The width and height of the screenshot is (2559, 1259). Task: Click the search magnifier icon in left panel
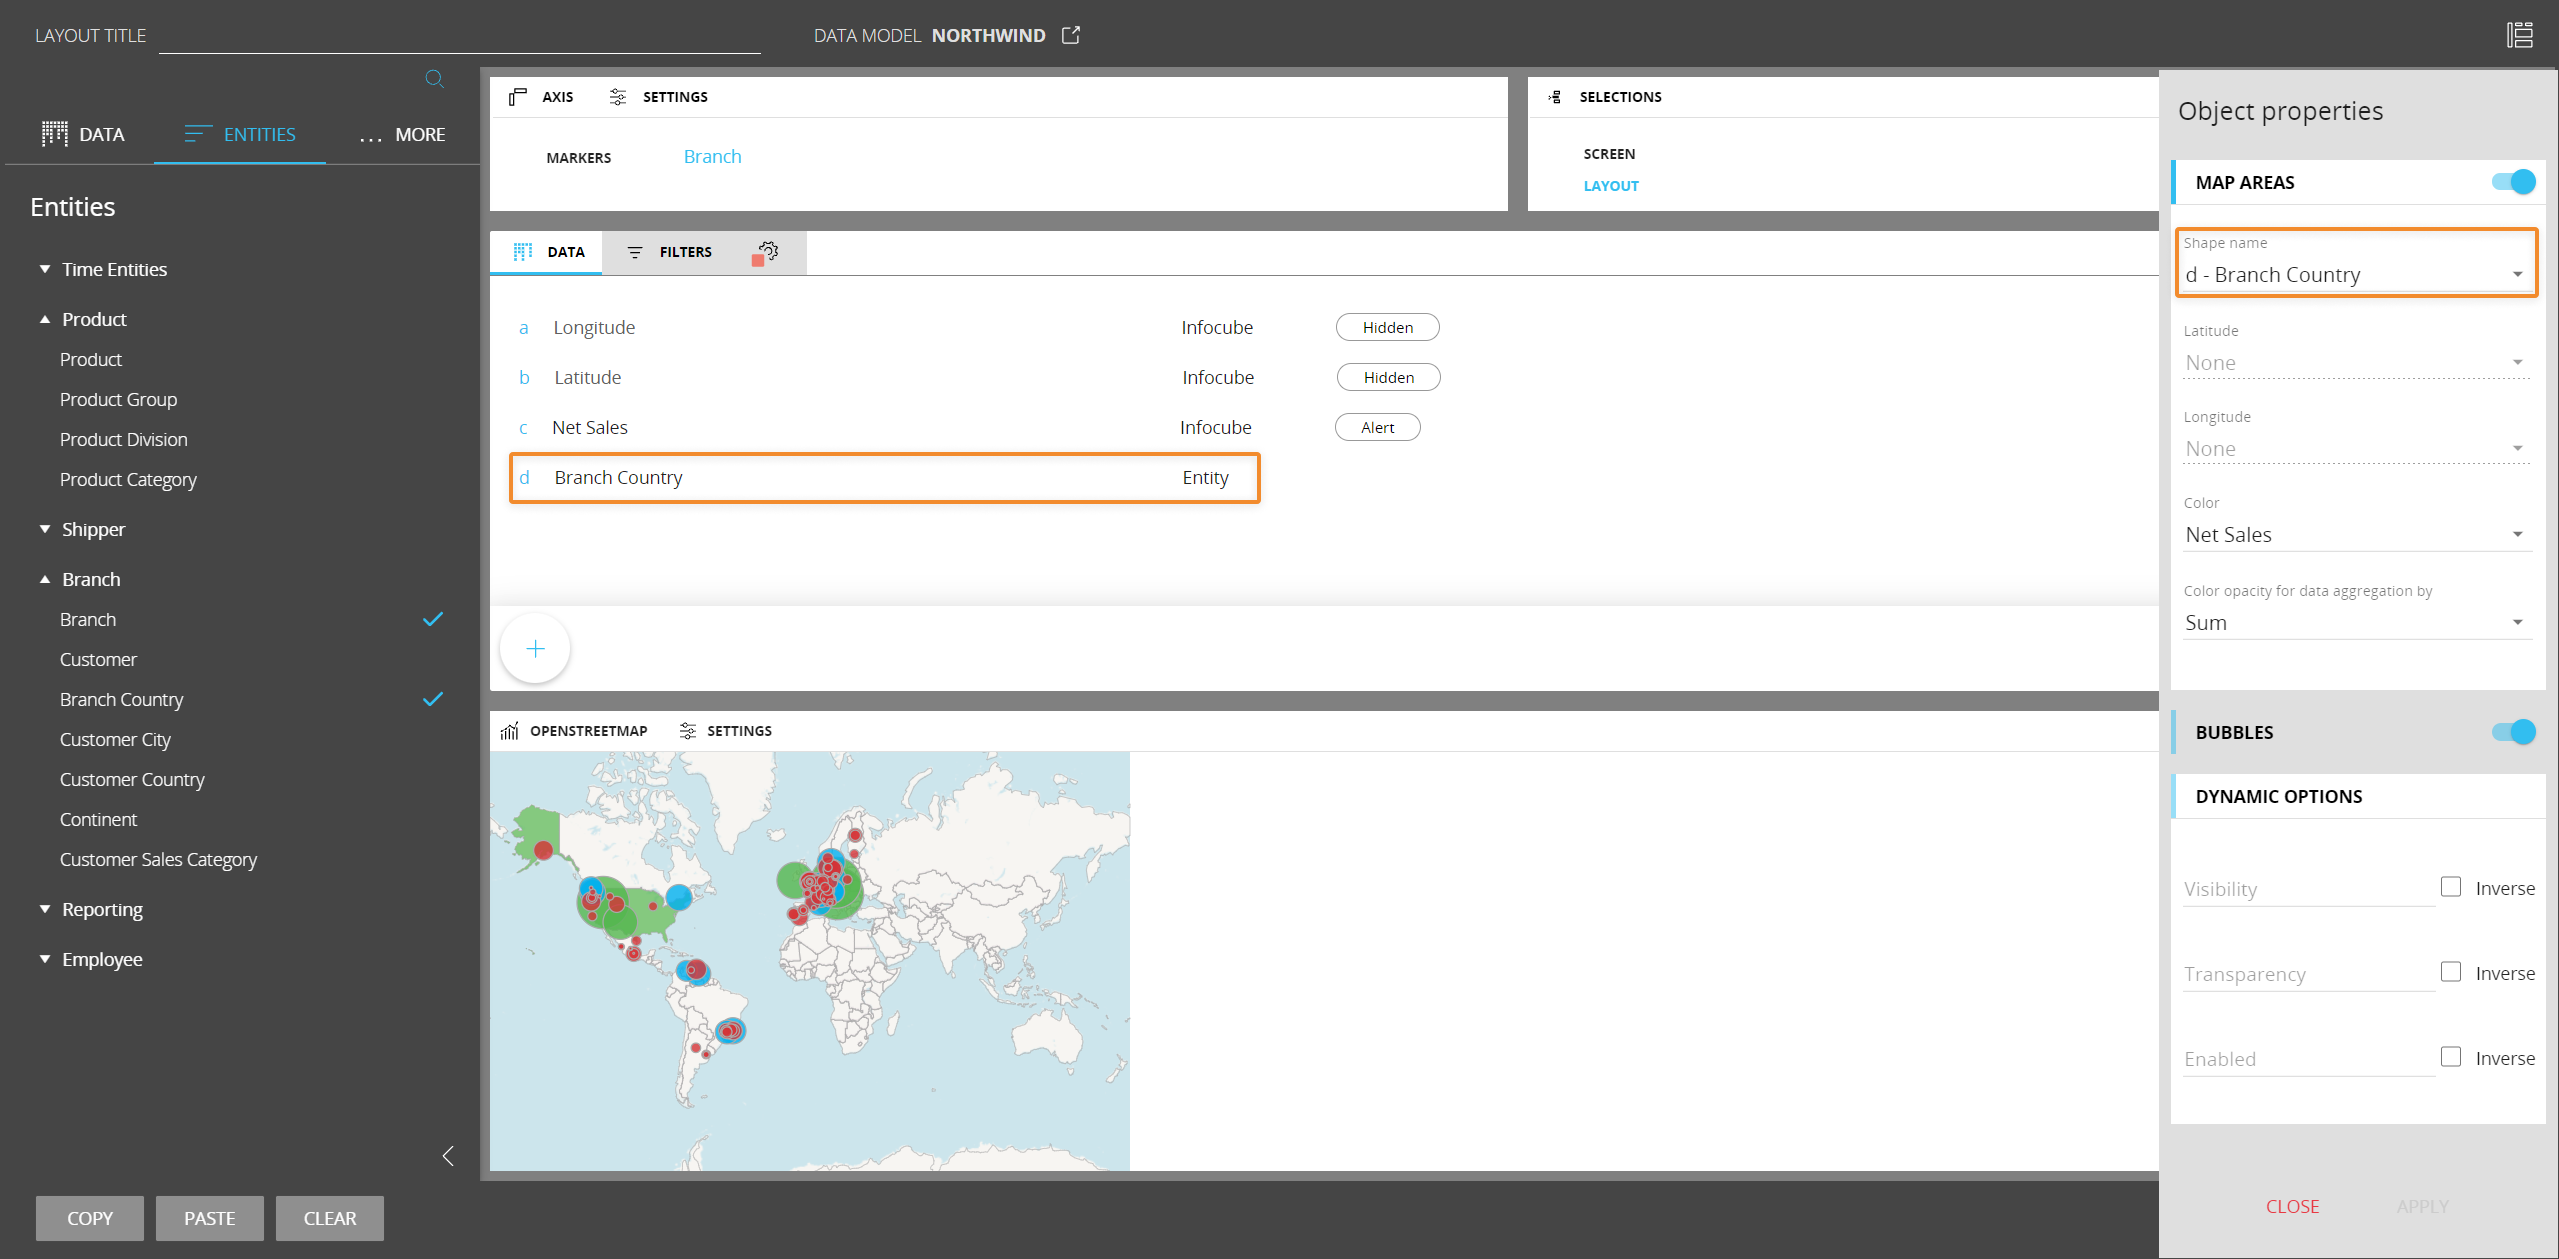click(x=434, y=79)
